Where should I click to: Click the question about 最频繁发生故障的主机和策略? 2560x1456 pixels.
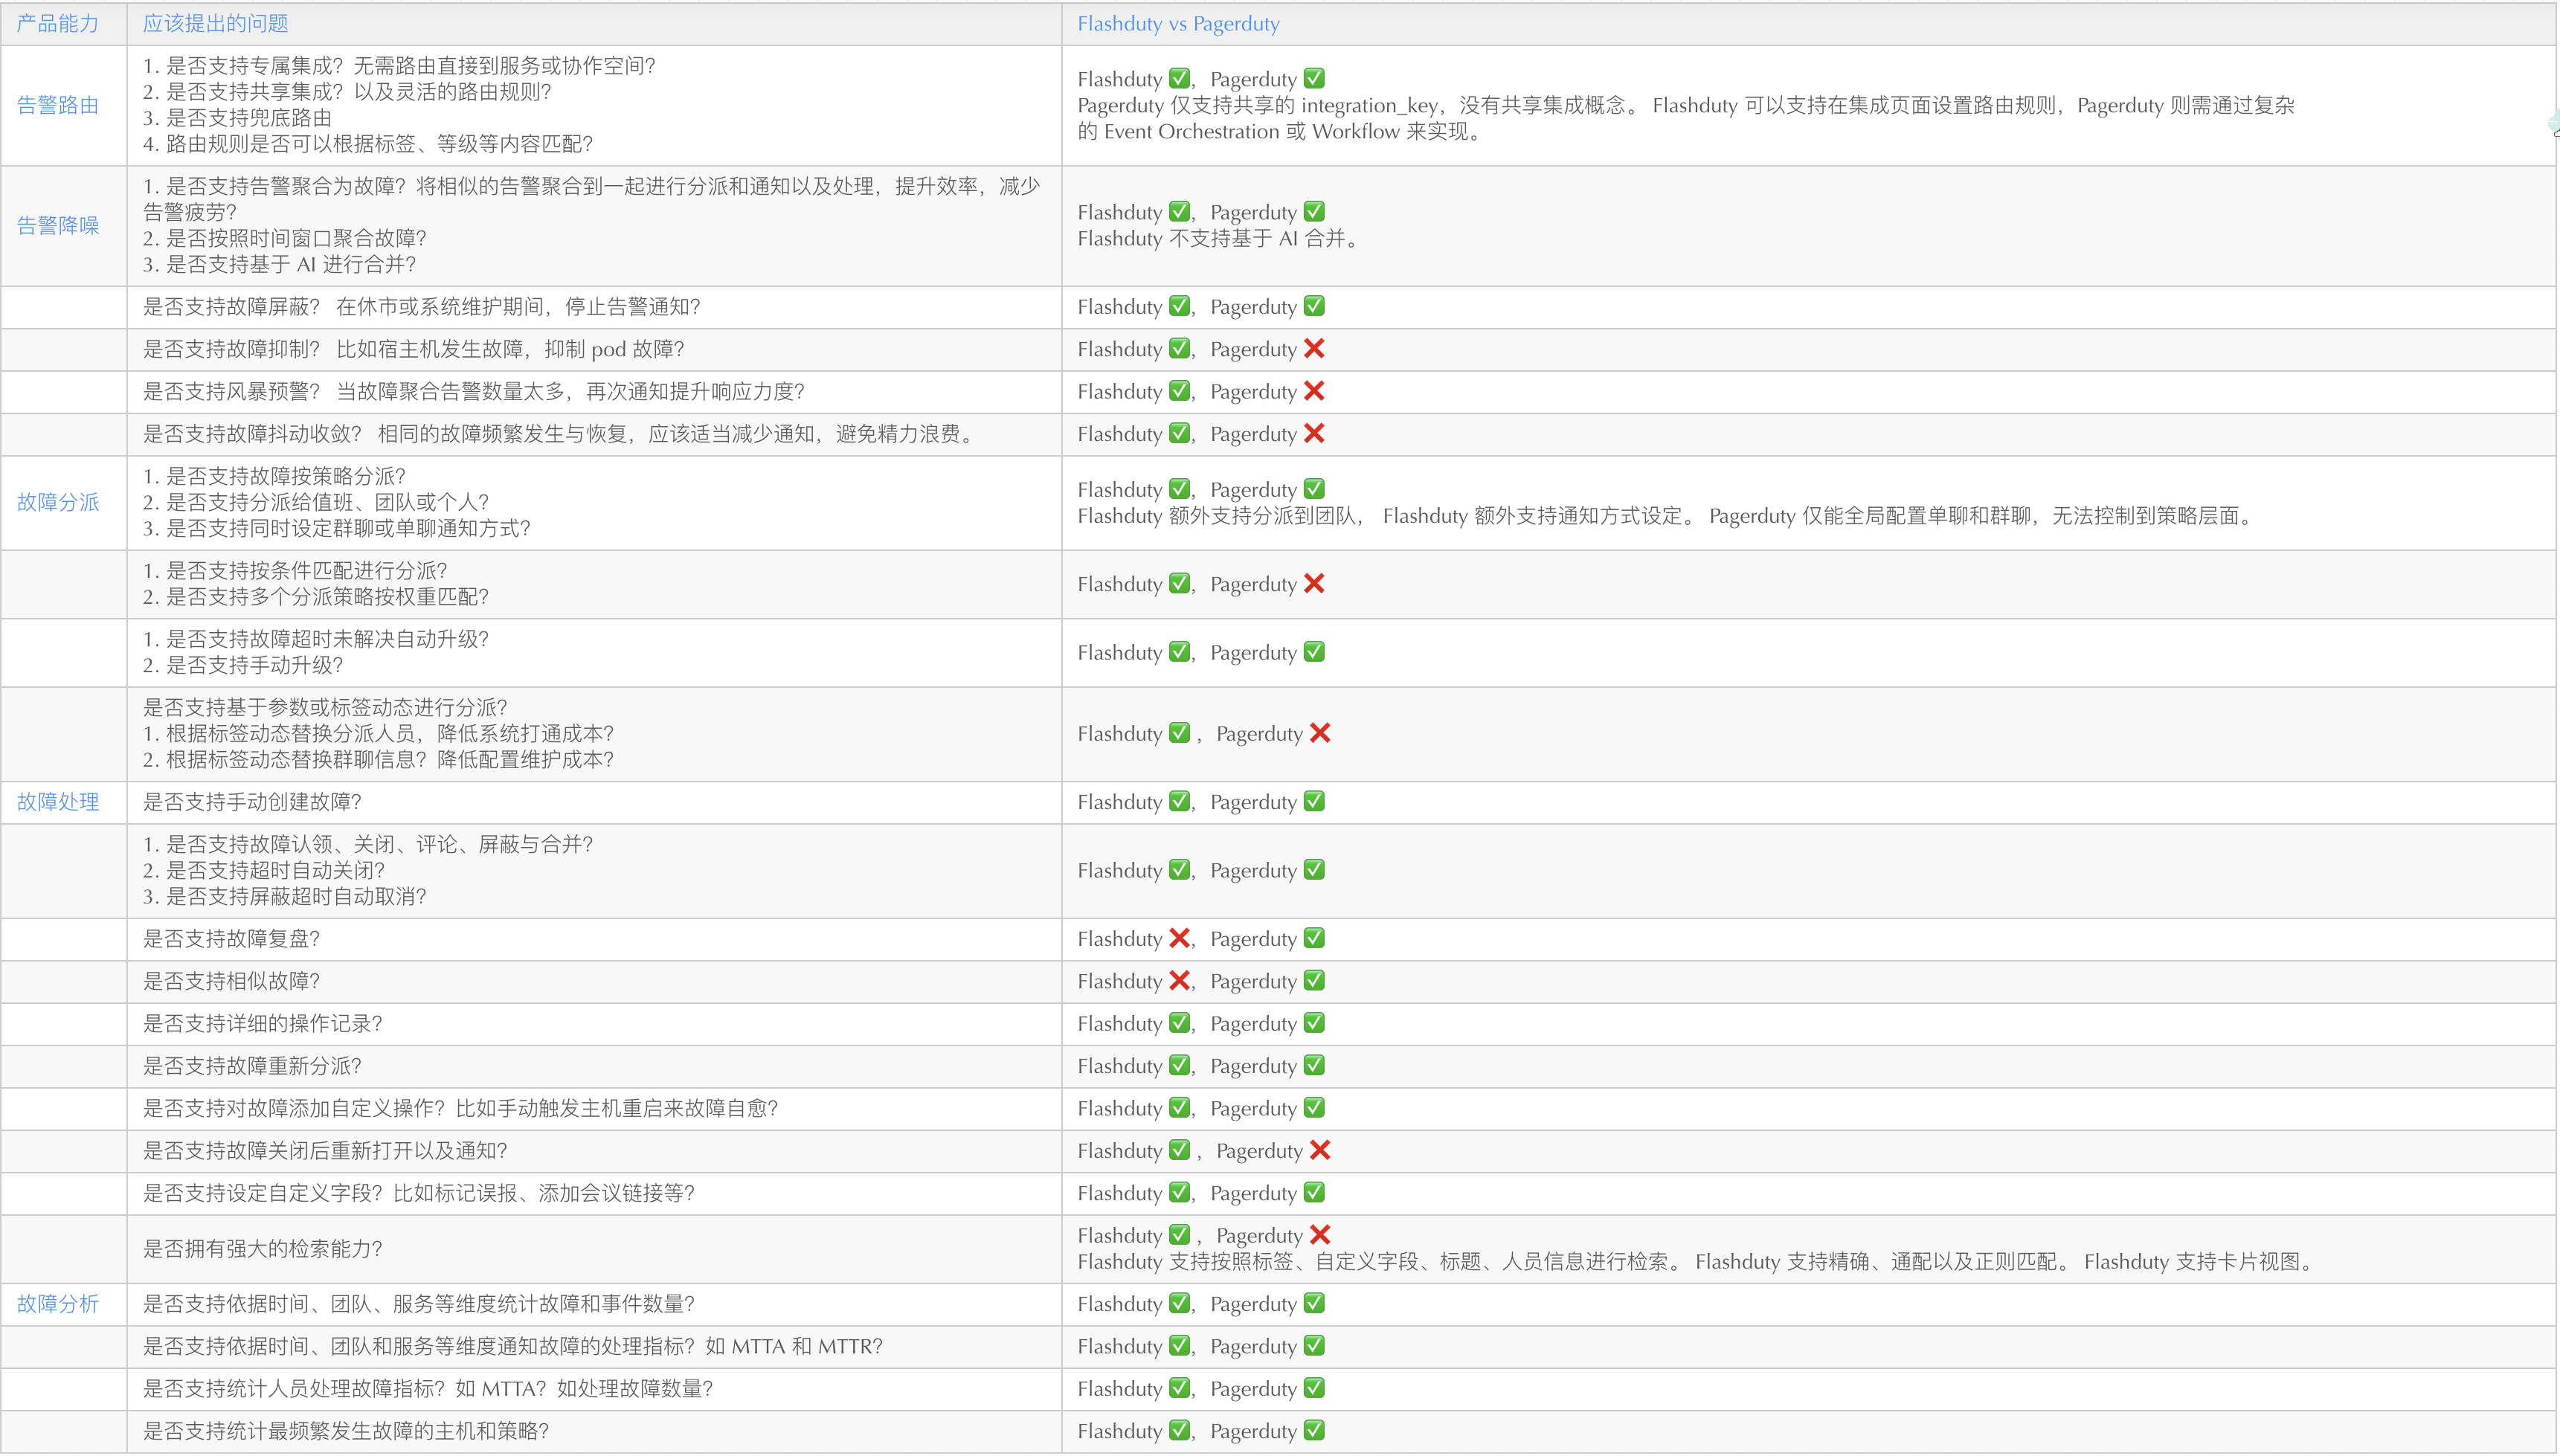(x=346, y=1431)
